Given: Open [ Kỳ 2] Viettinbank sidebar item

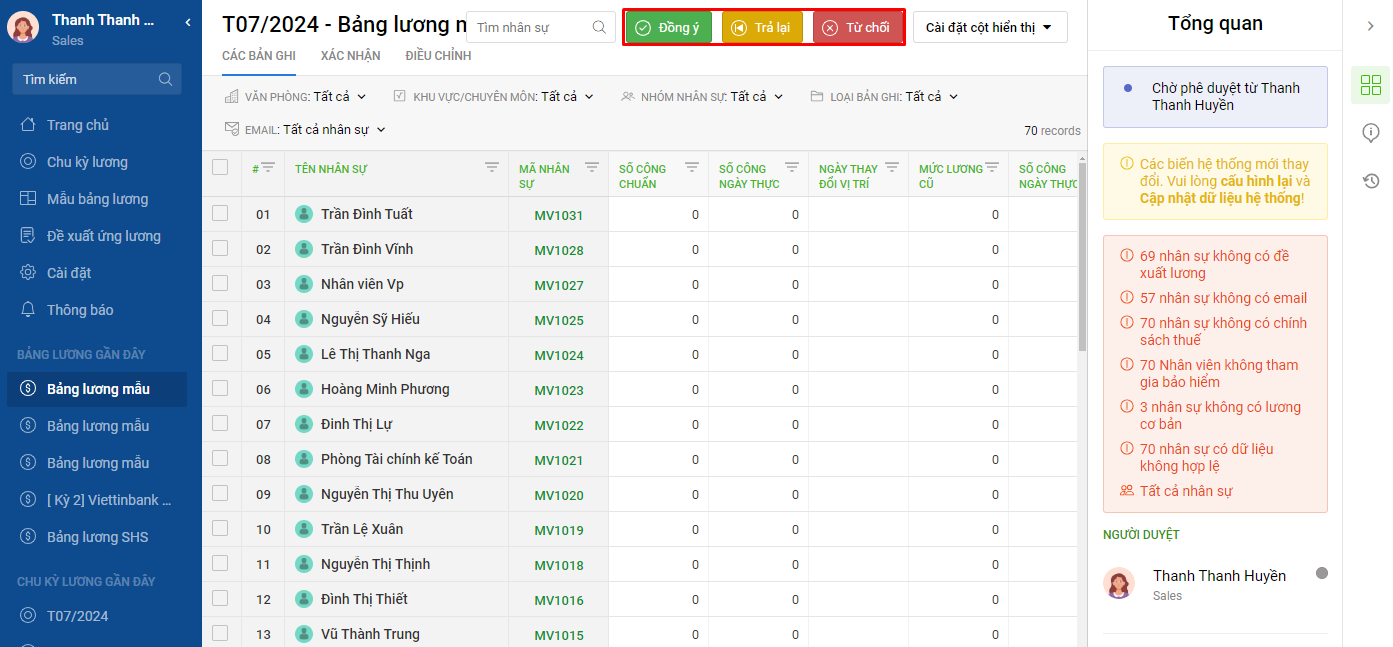Looking at the screenshot, I should [97, 500].
